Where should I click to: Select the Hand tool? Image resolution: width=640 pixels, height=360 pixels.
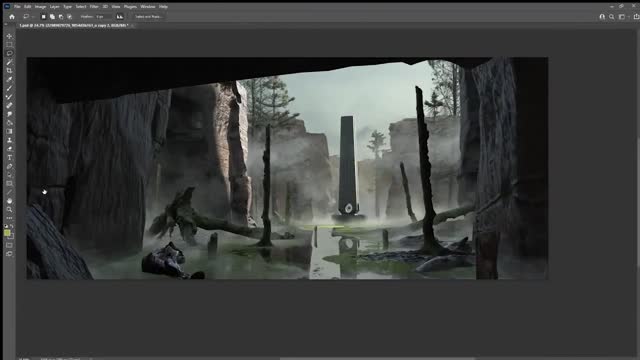pyautogui.click(x=9, y=201)
